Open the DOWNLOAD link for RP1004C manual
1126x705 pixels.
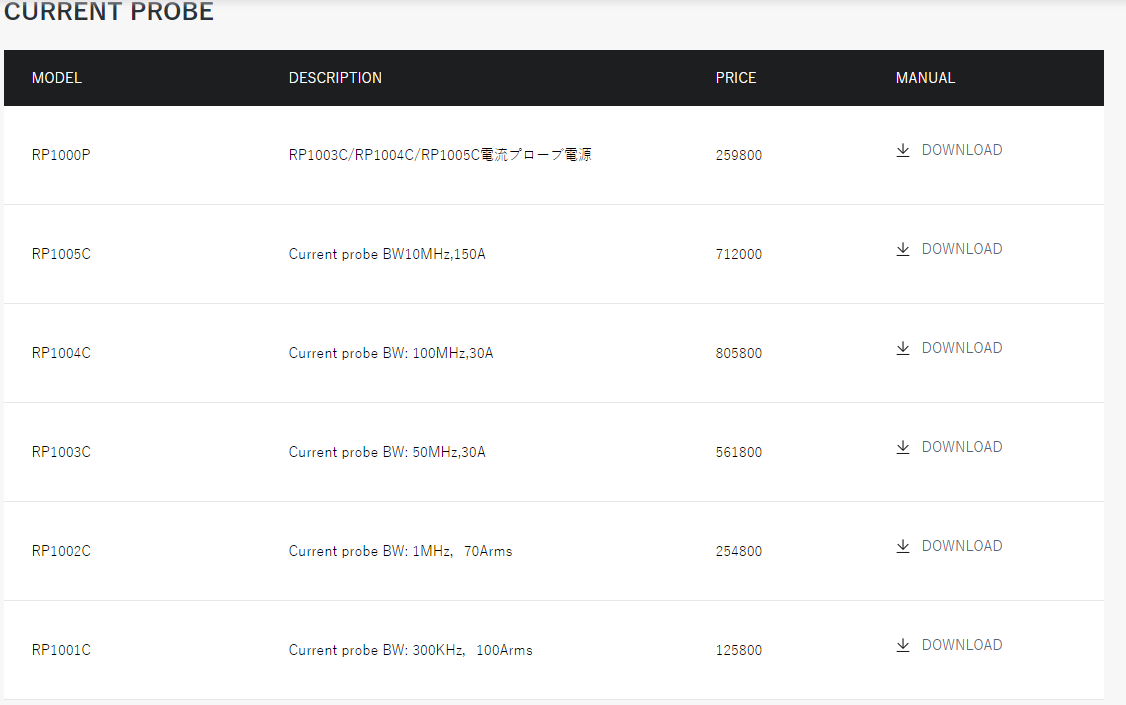click(962, 348)
